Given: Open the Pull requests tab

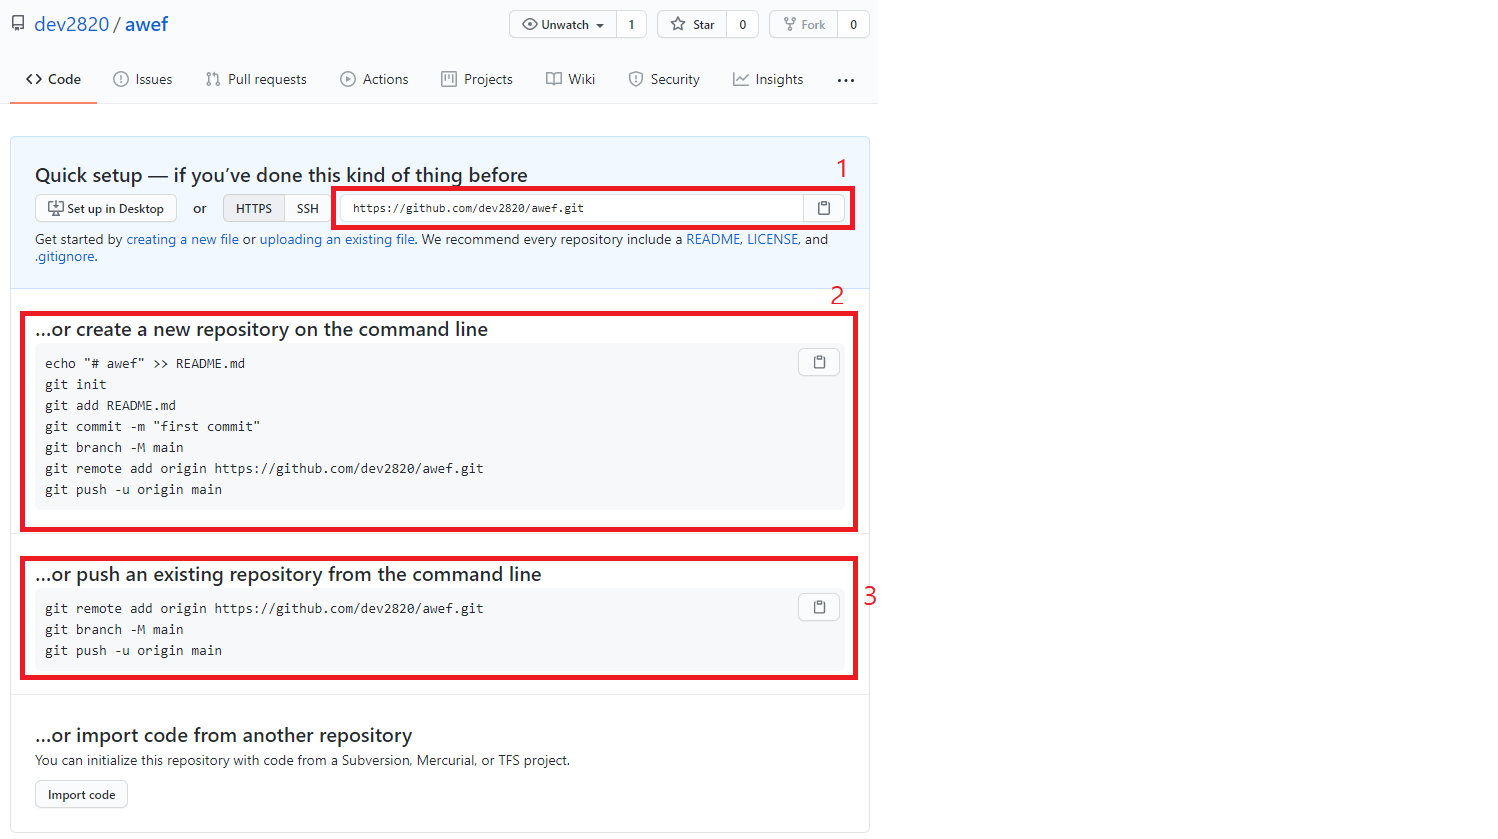Looking at the screenshot, I should 256,79.
